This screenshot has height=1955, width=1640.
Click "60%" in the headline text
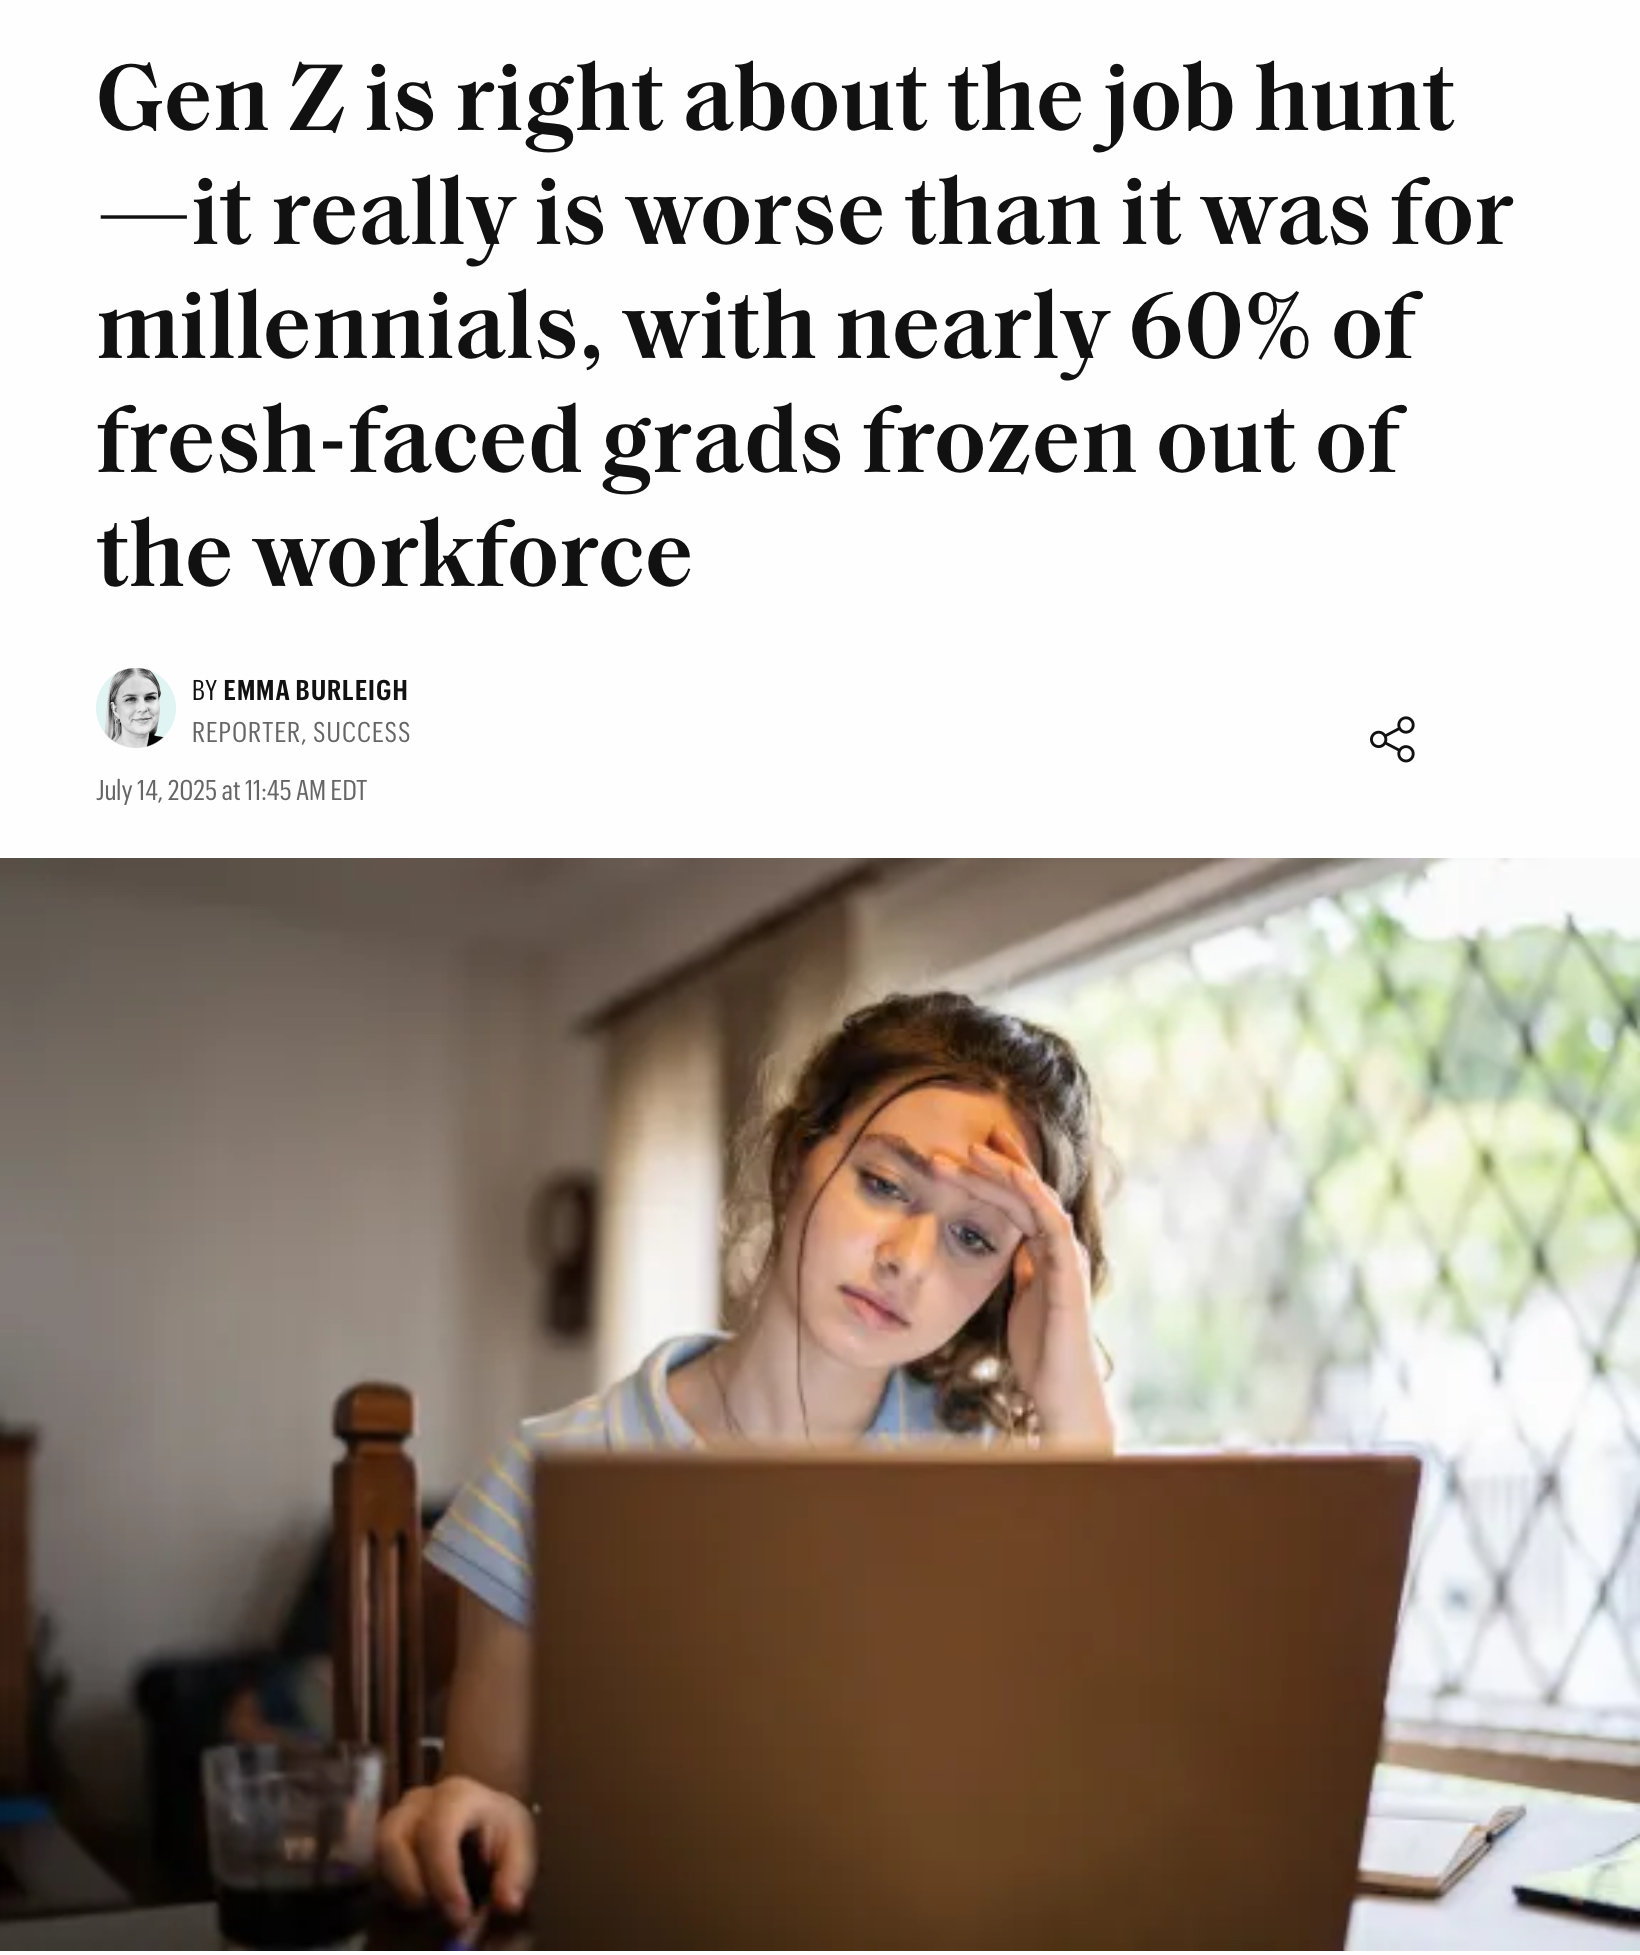(1218, 326)
